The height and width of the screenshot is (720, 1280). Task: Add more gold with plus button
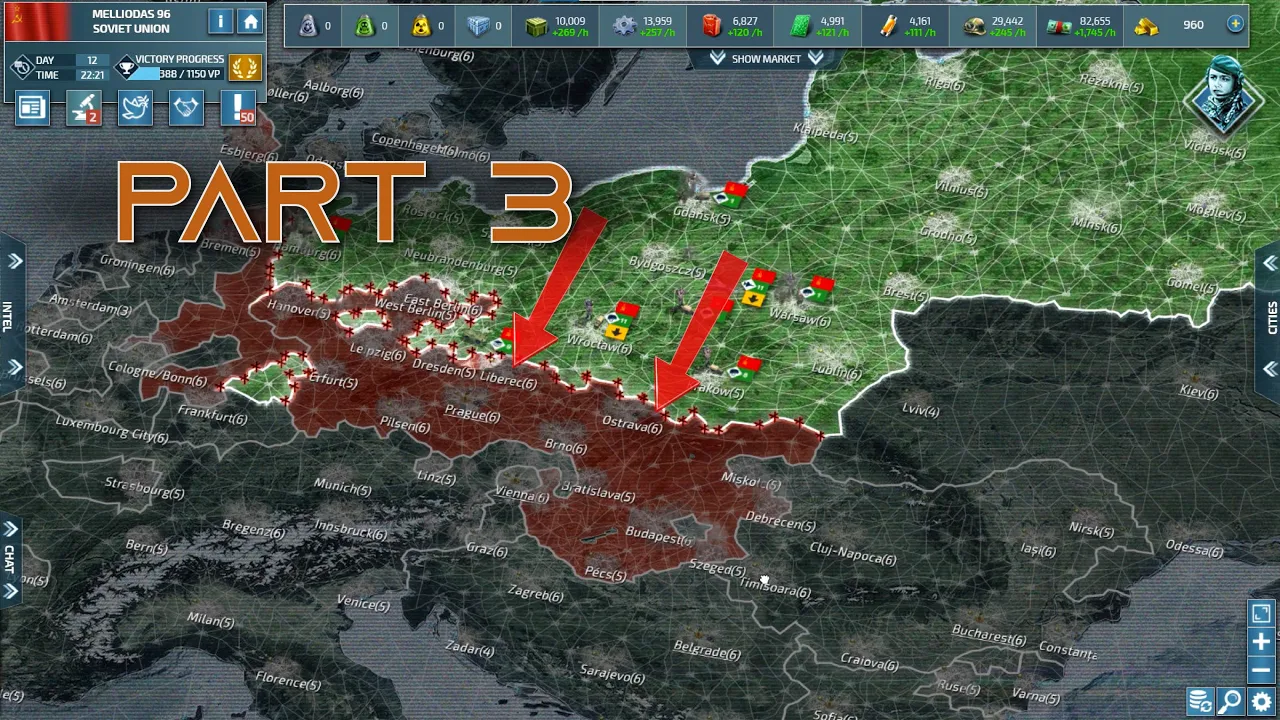click(1236, 23)
